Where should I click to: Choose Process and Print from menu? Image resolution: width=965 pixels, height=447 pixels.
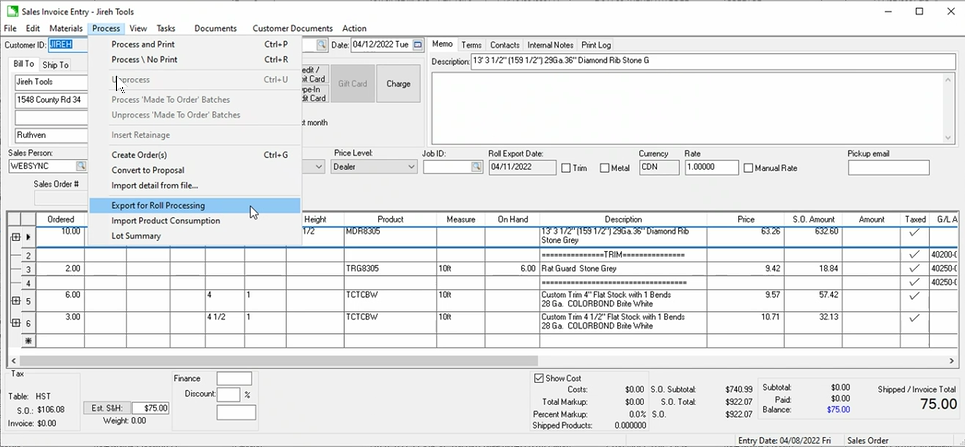coord(143,44)
